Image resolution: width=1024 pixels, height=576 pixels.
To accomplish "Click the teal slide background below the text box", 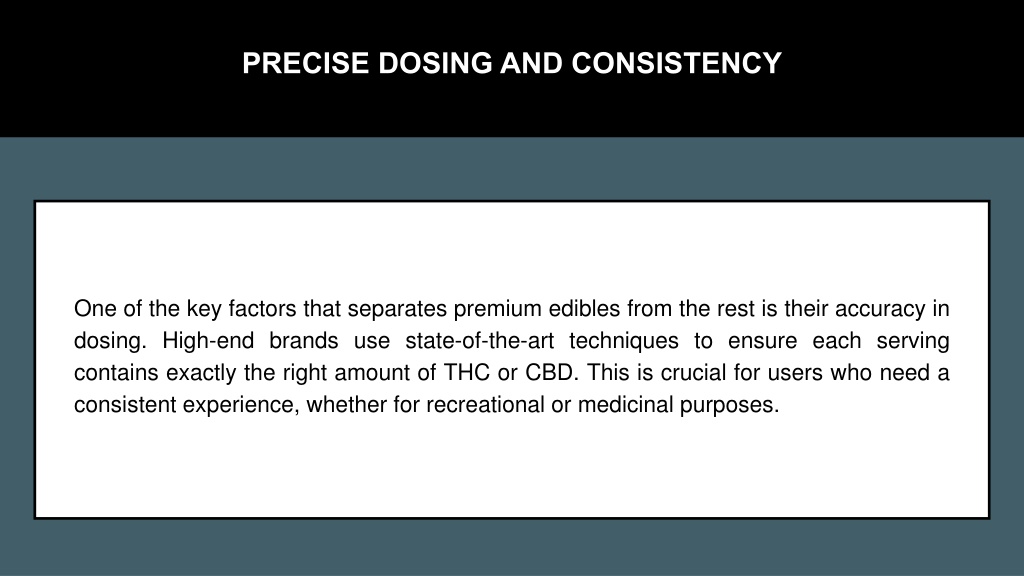I will pos(512,549).
